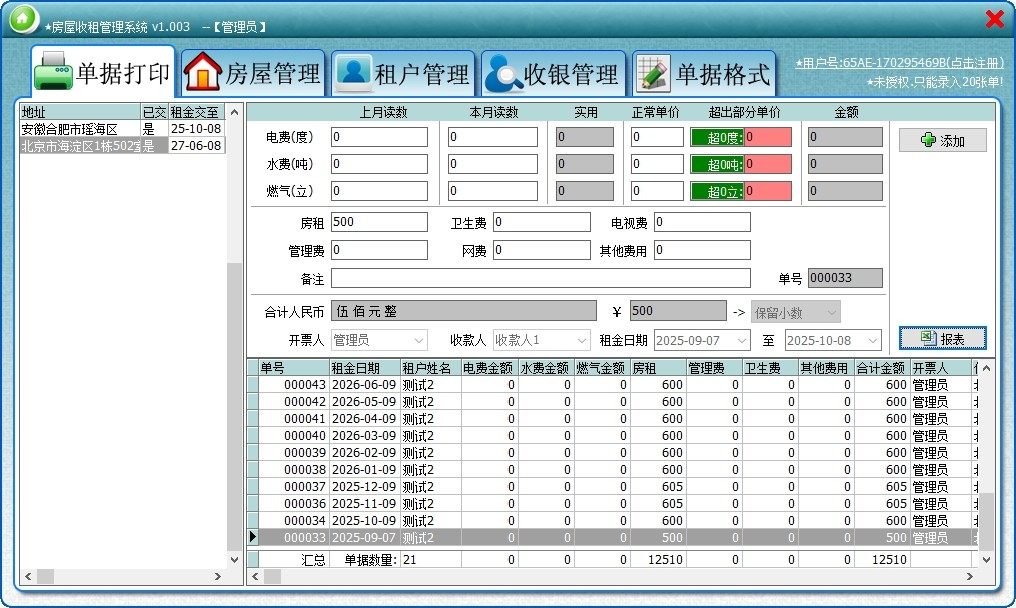
Task: Click the 水费 上月读数 input field
Action: (379, 164)
